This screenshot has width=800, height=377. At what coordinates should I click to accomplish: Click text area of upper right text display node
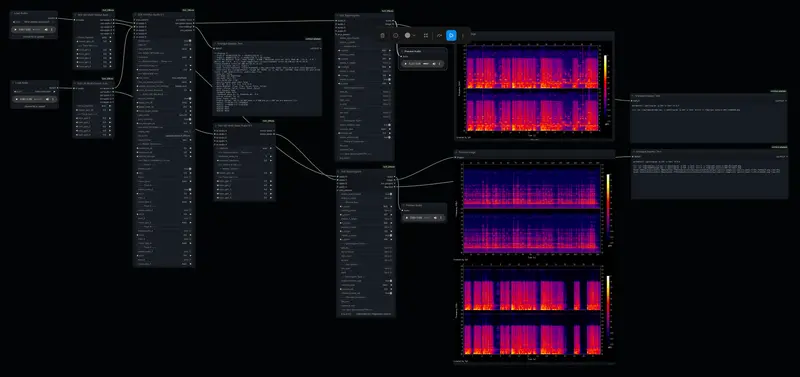(x=709, y=123)
